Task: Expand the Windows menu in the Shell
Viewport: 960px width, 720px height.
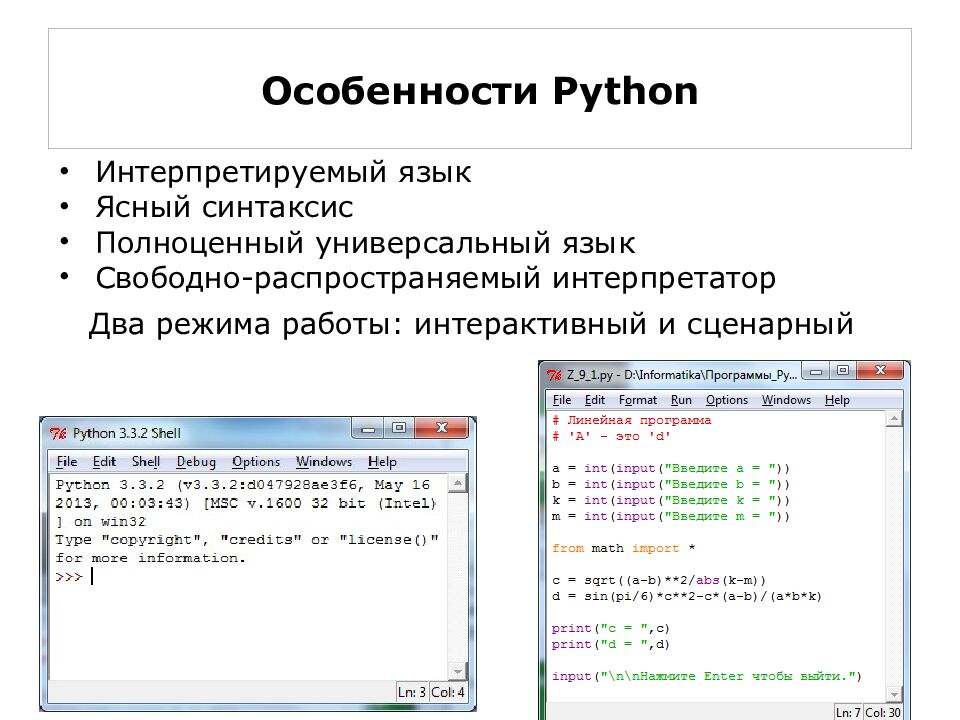Action: 324,462
